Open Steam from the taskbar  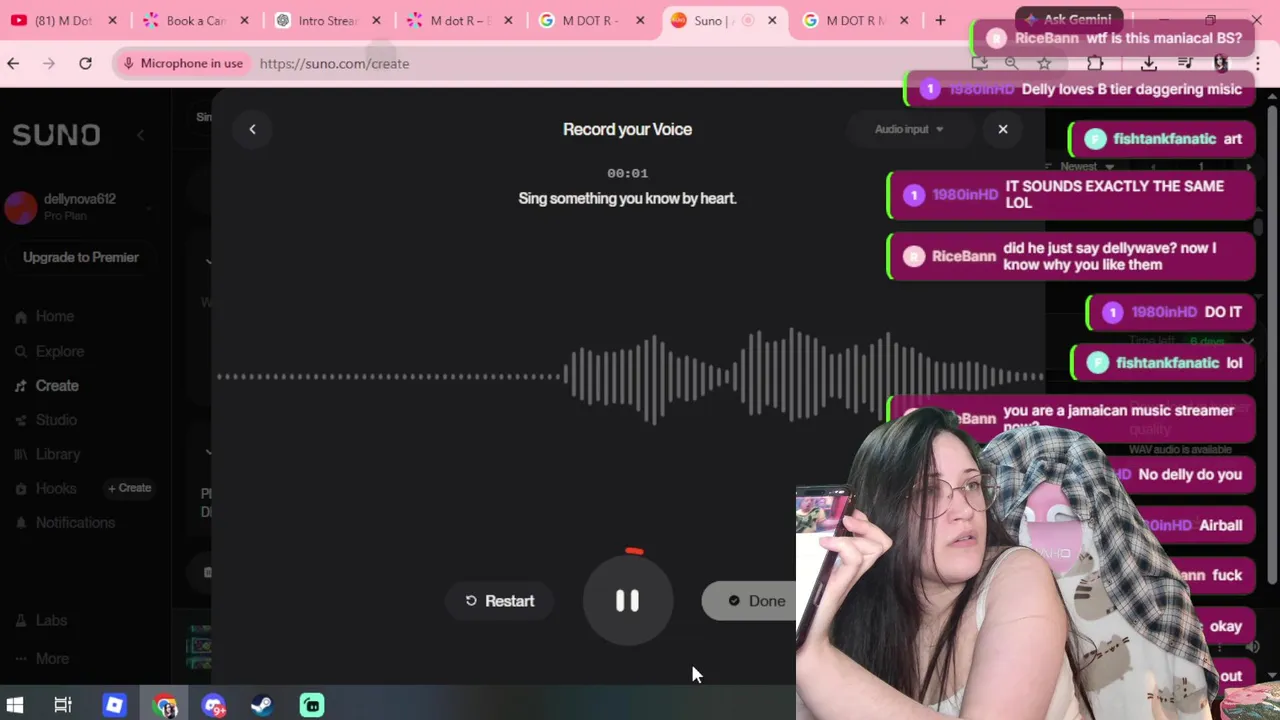[261, 705]
